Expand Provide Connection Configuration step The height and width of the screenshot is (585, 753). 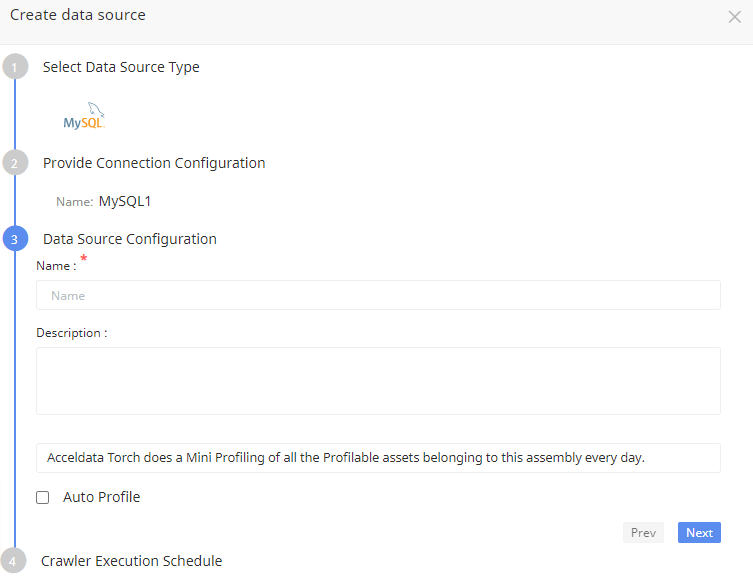pyautogui.click(x=154, y=163)
